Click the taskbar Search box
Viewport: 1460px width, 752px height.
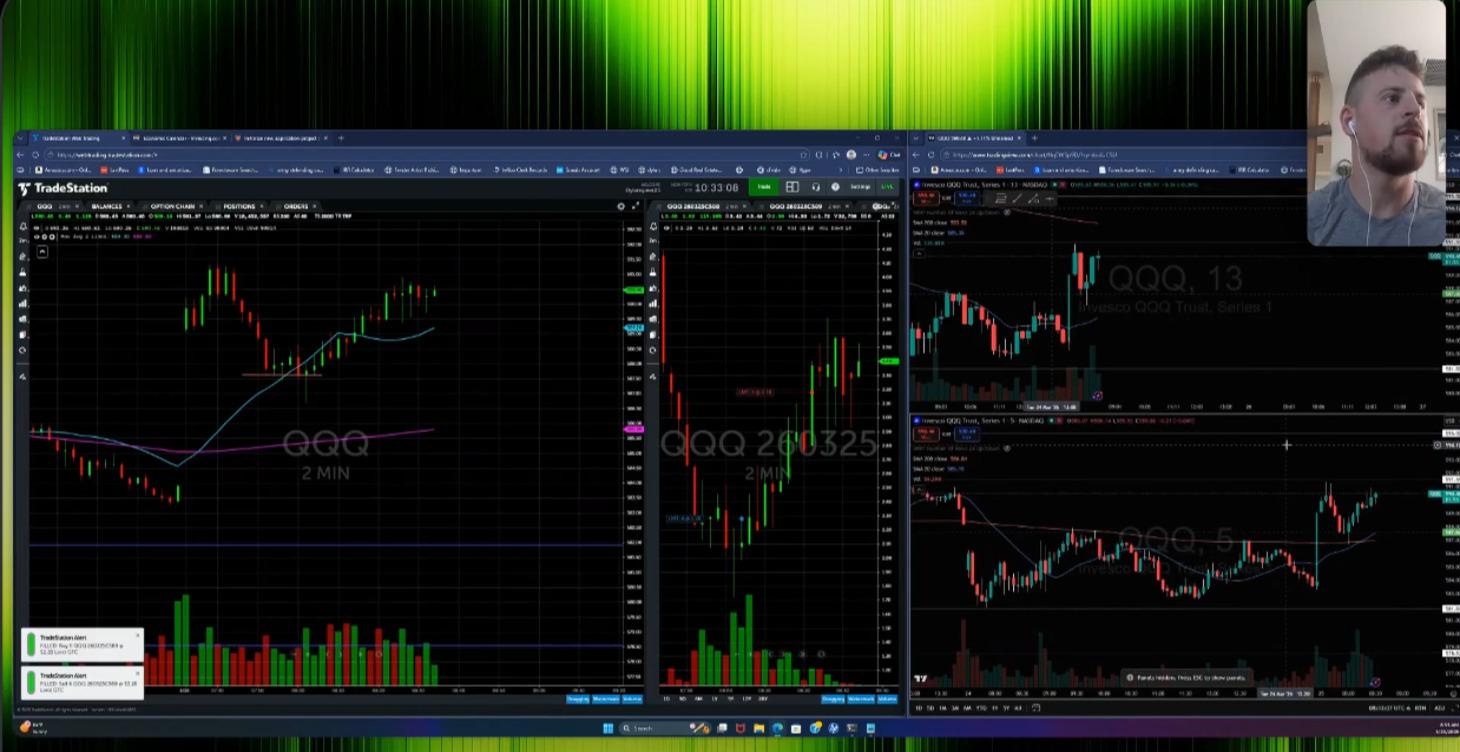click(664, 728)
